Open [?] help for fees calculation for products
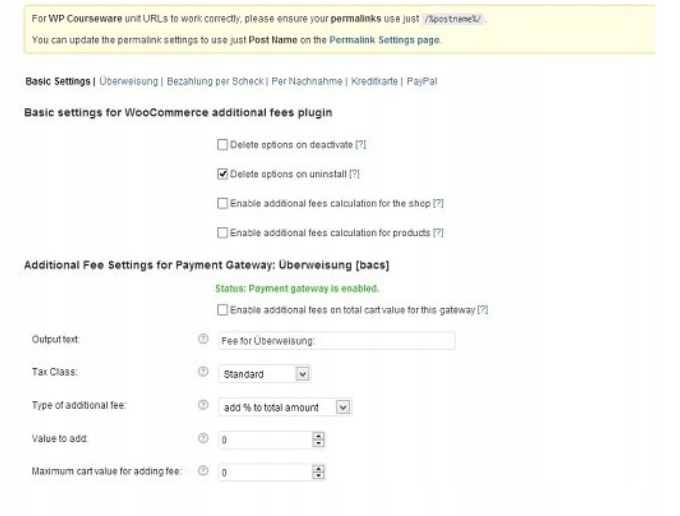This screenshot has width=680, height=516. pyautogui.click(x=438, y=233)
